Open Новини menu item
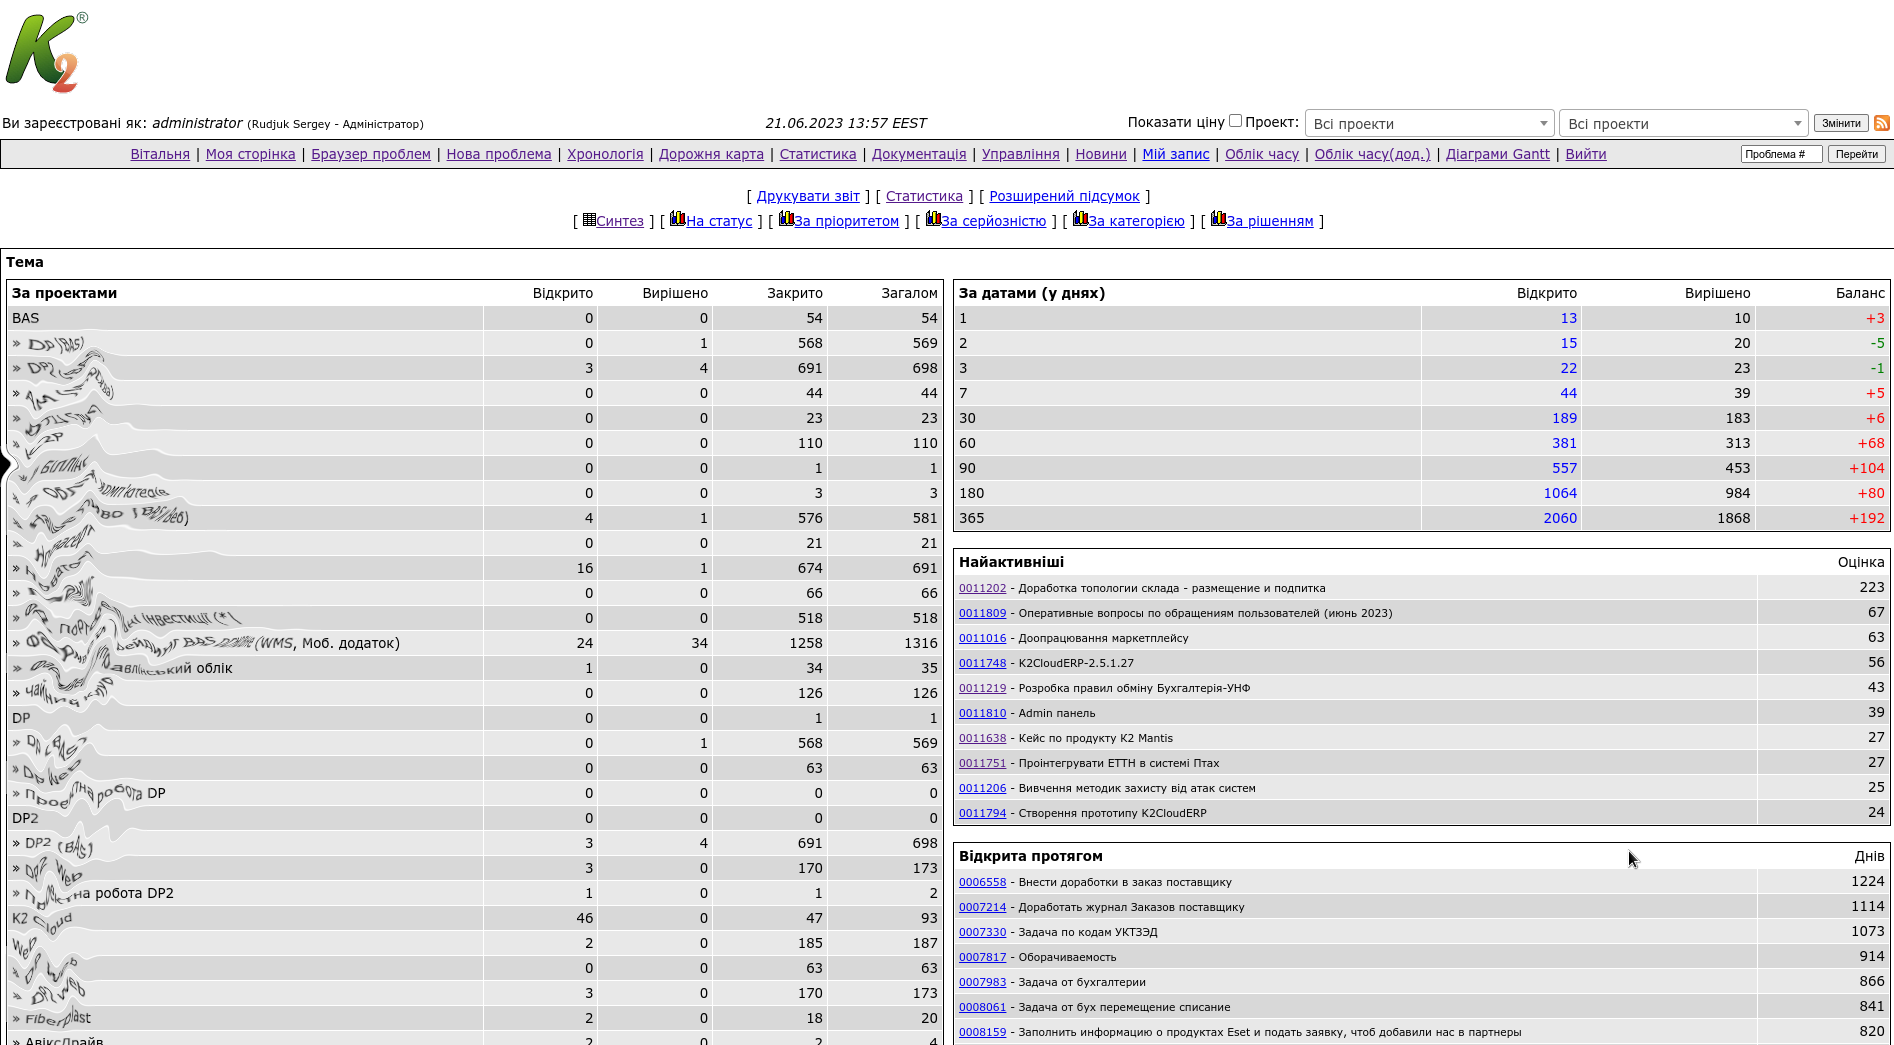This screenshot has width=1894, height=1045. [x=1101, y=154]
